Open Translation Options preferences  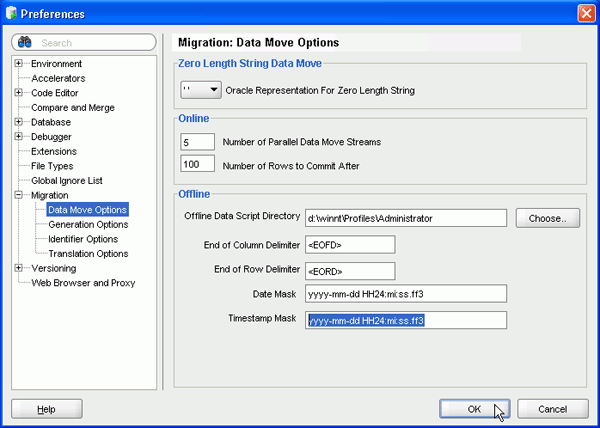(x=87, y=254)
